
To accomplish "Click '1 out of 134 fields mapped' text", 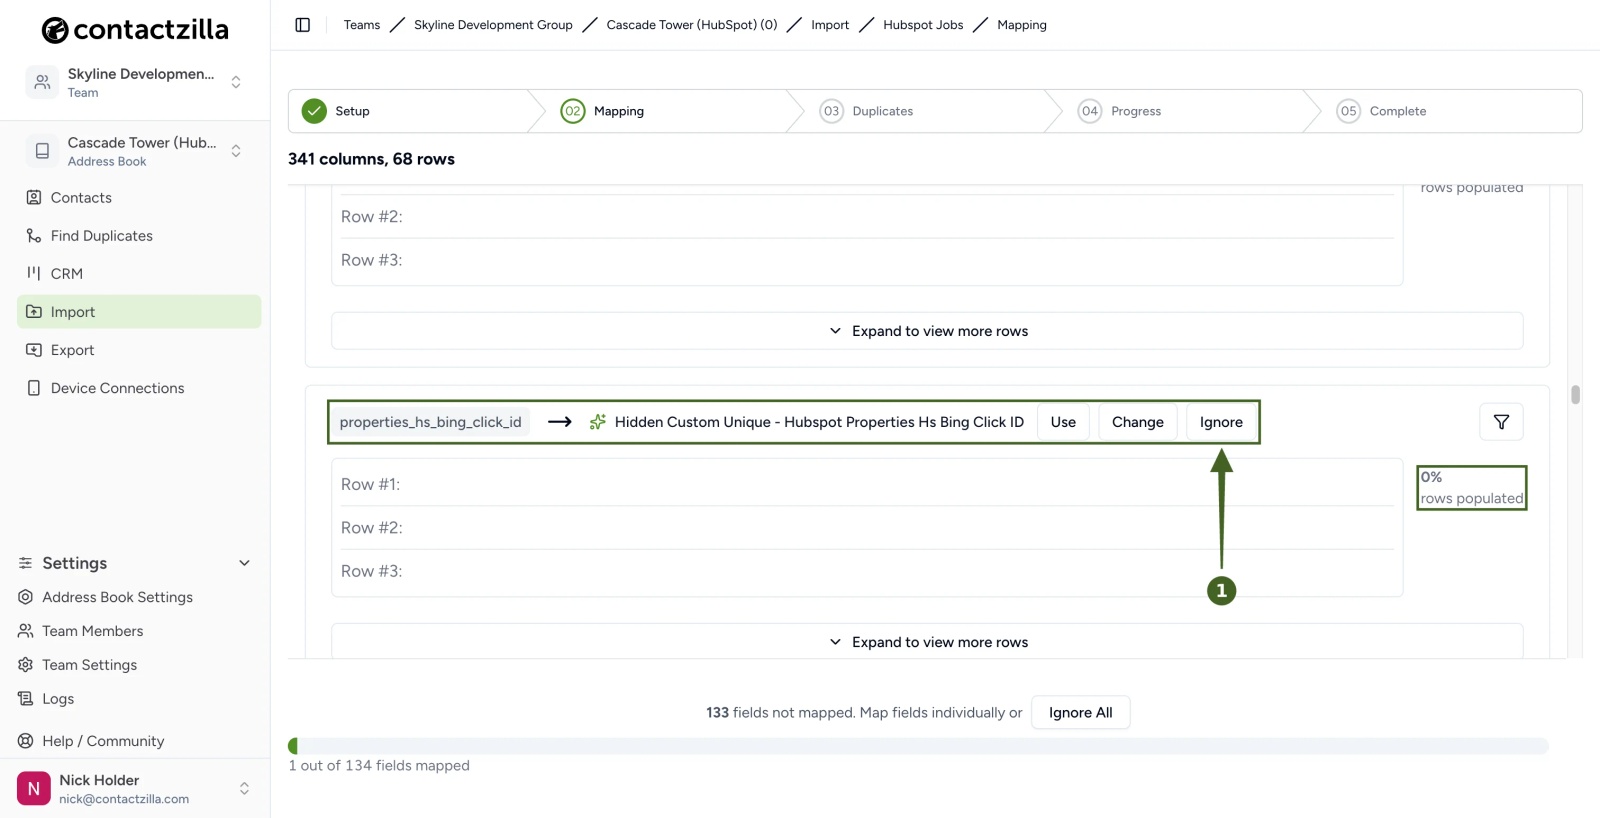I will coord(379,765).
